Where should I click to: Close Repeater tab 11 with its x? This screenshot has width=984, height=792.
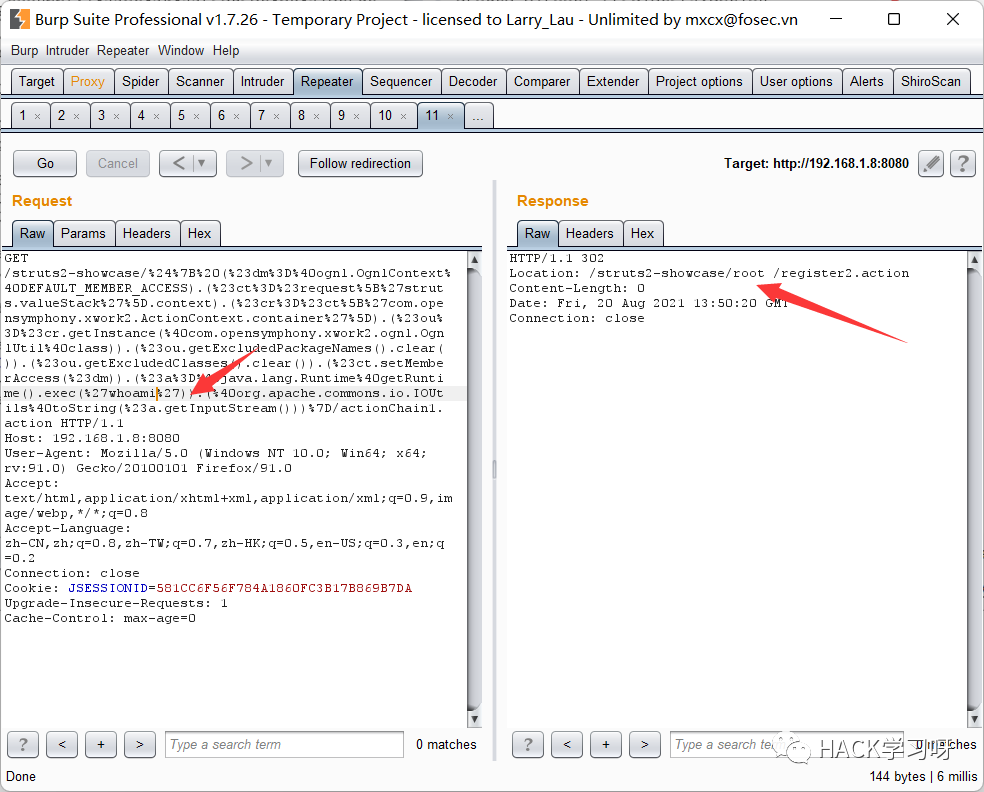(451, 116)
